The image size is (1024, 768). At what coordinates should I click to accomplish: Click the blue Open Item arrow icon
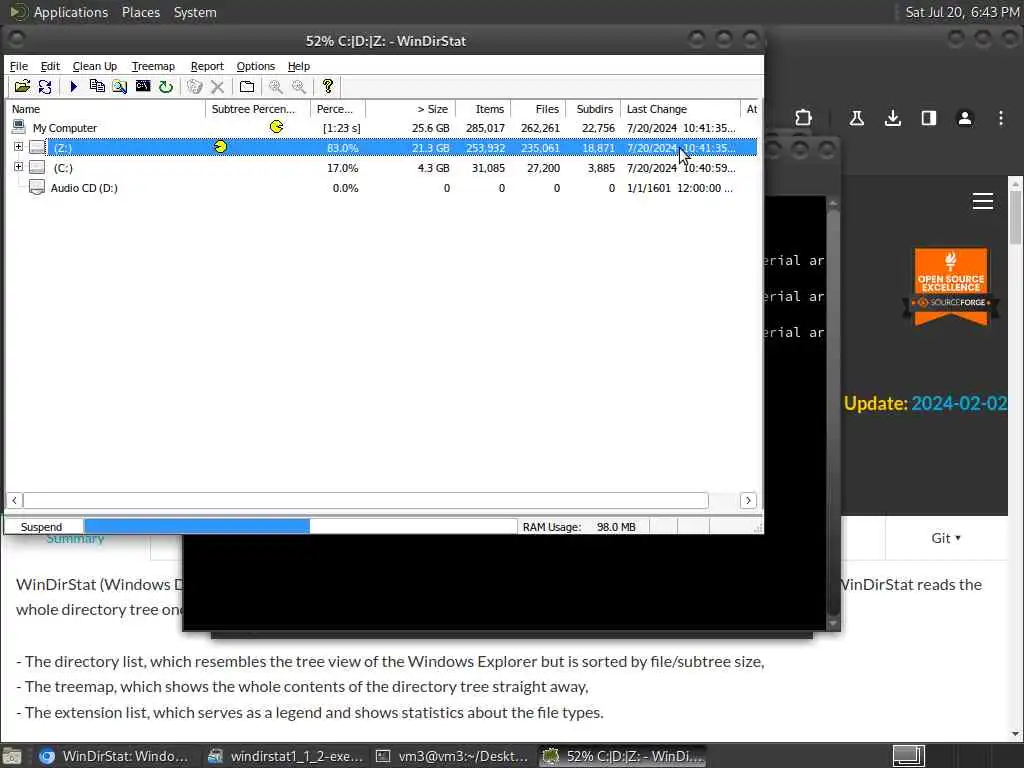(x=73, y=86)
